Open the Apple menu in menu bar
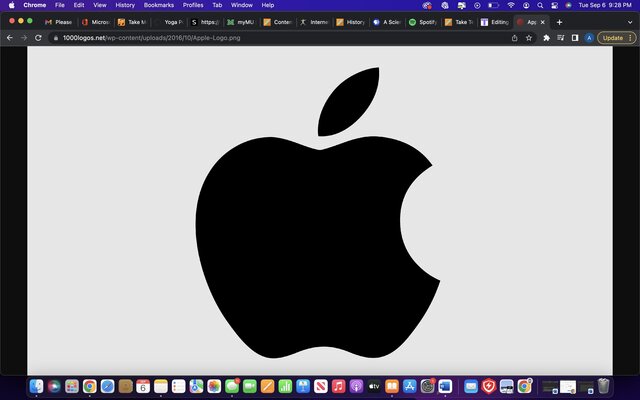The height and width of the screenshot is (400, 640). click(x=11, y=5)
